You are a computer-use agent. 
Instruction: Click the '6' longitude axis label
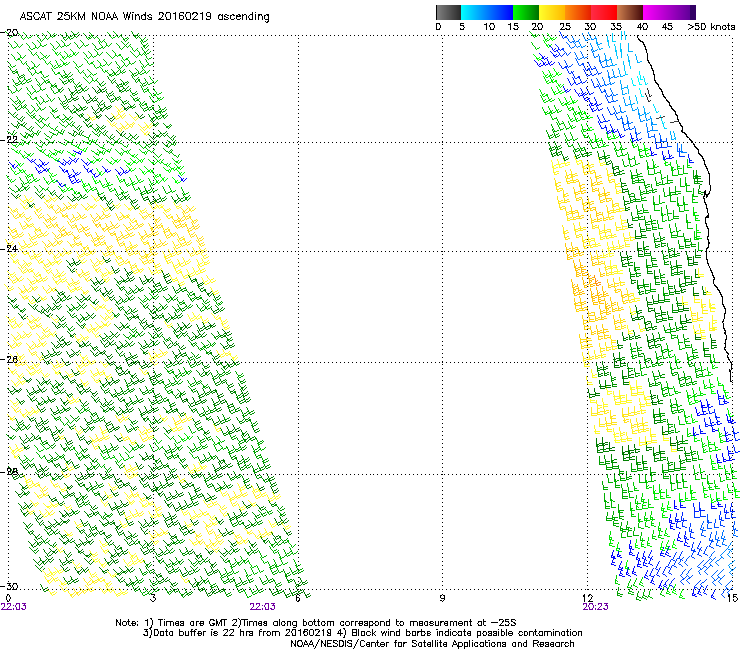click(297, 598)
